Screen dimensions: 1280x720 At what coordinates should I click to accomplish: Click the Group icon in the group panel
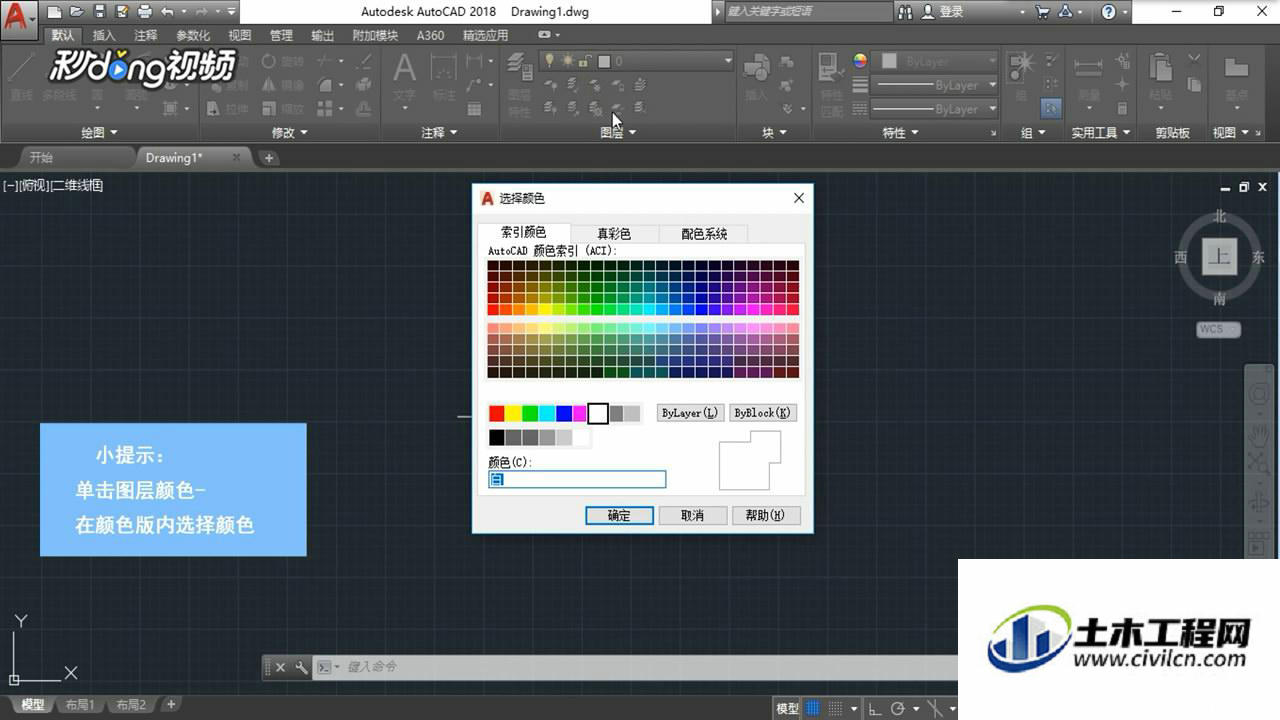coord(1021,68)
